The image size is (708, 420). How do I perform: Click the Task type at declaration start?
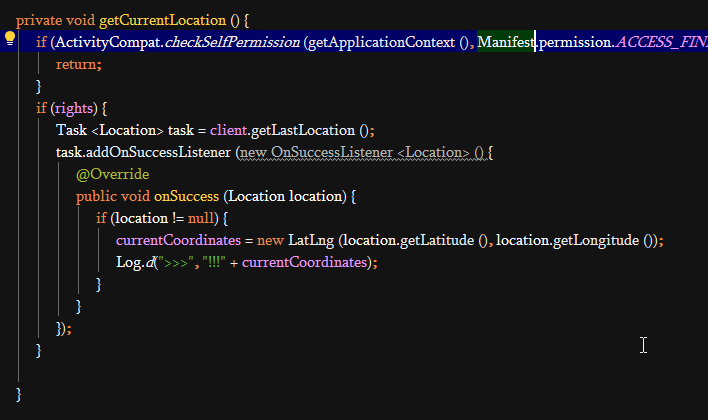pyautogui.click(x=71, y=130)
